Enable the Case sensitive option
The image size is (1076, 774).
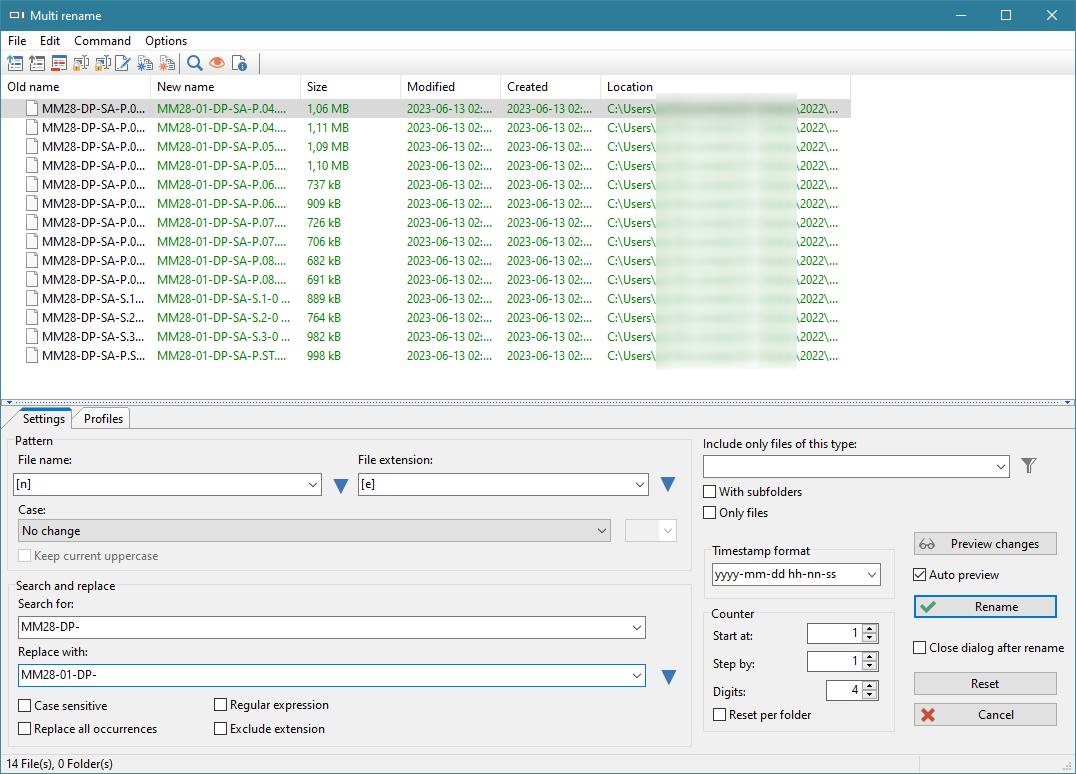point(25,706)
